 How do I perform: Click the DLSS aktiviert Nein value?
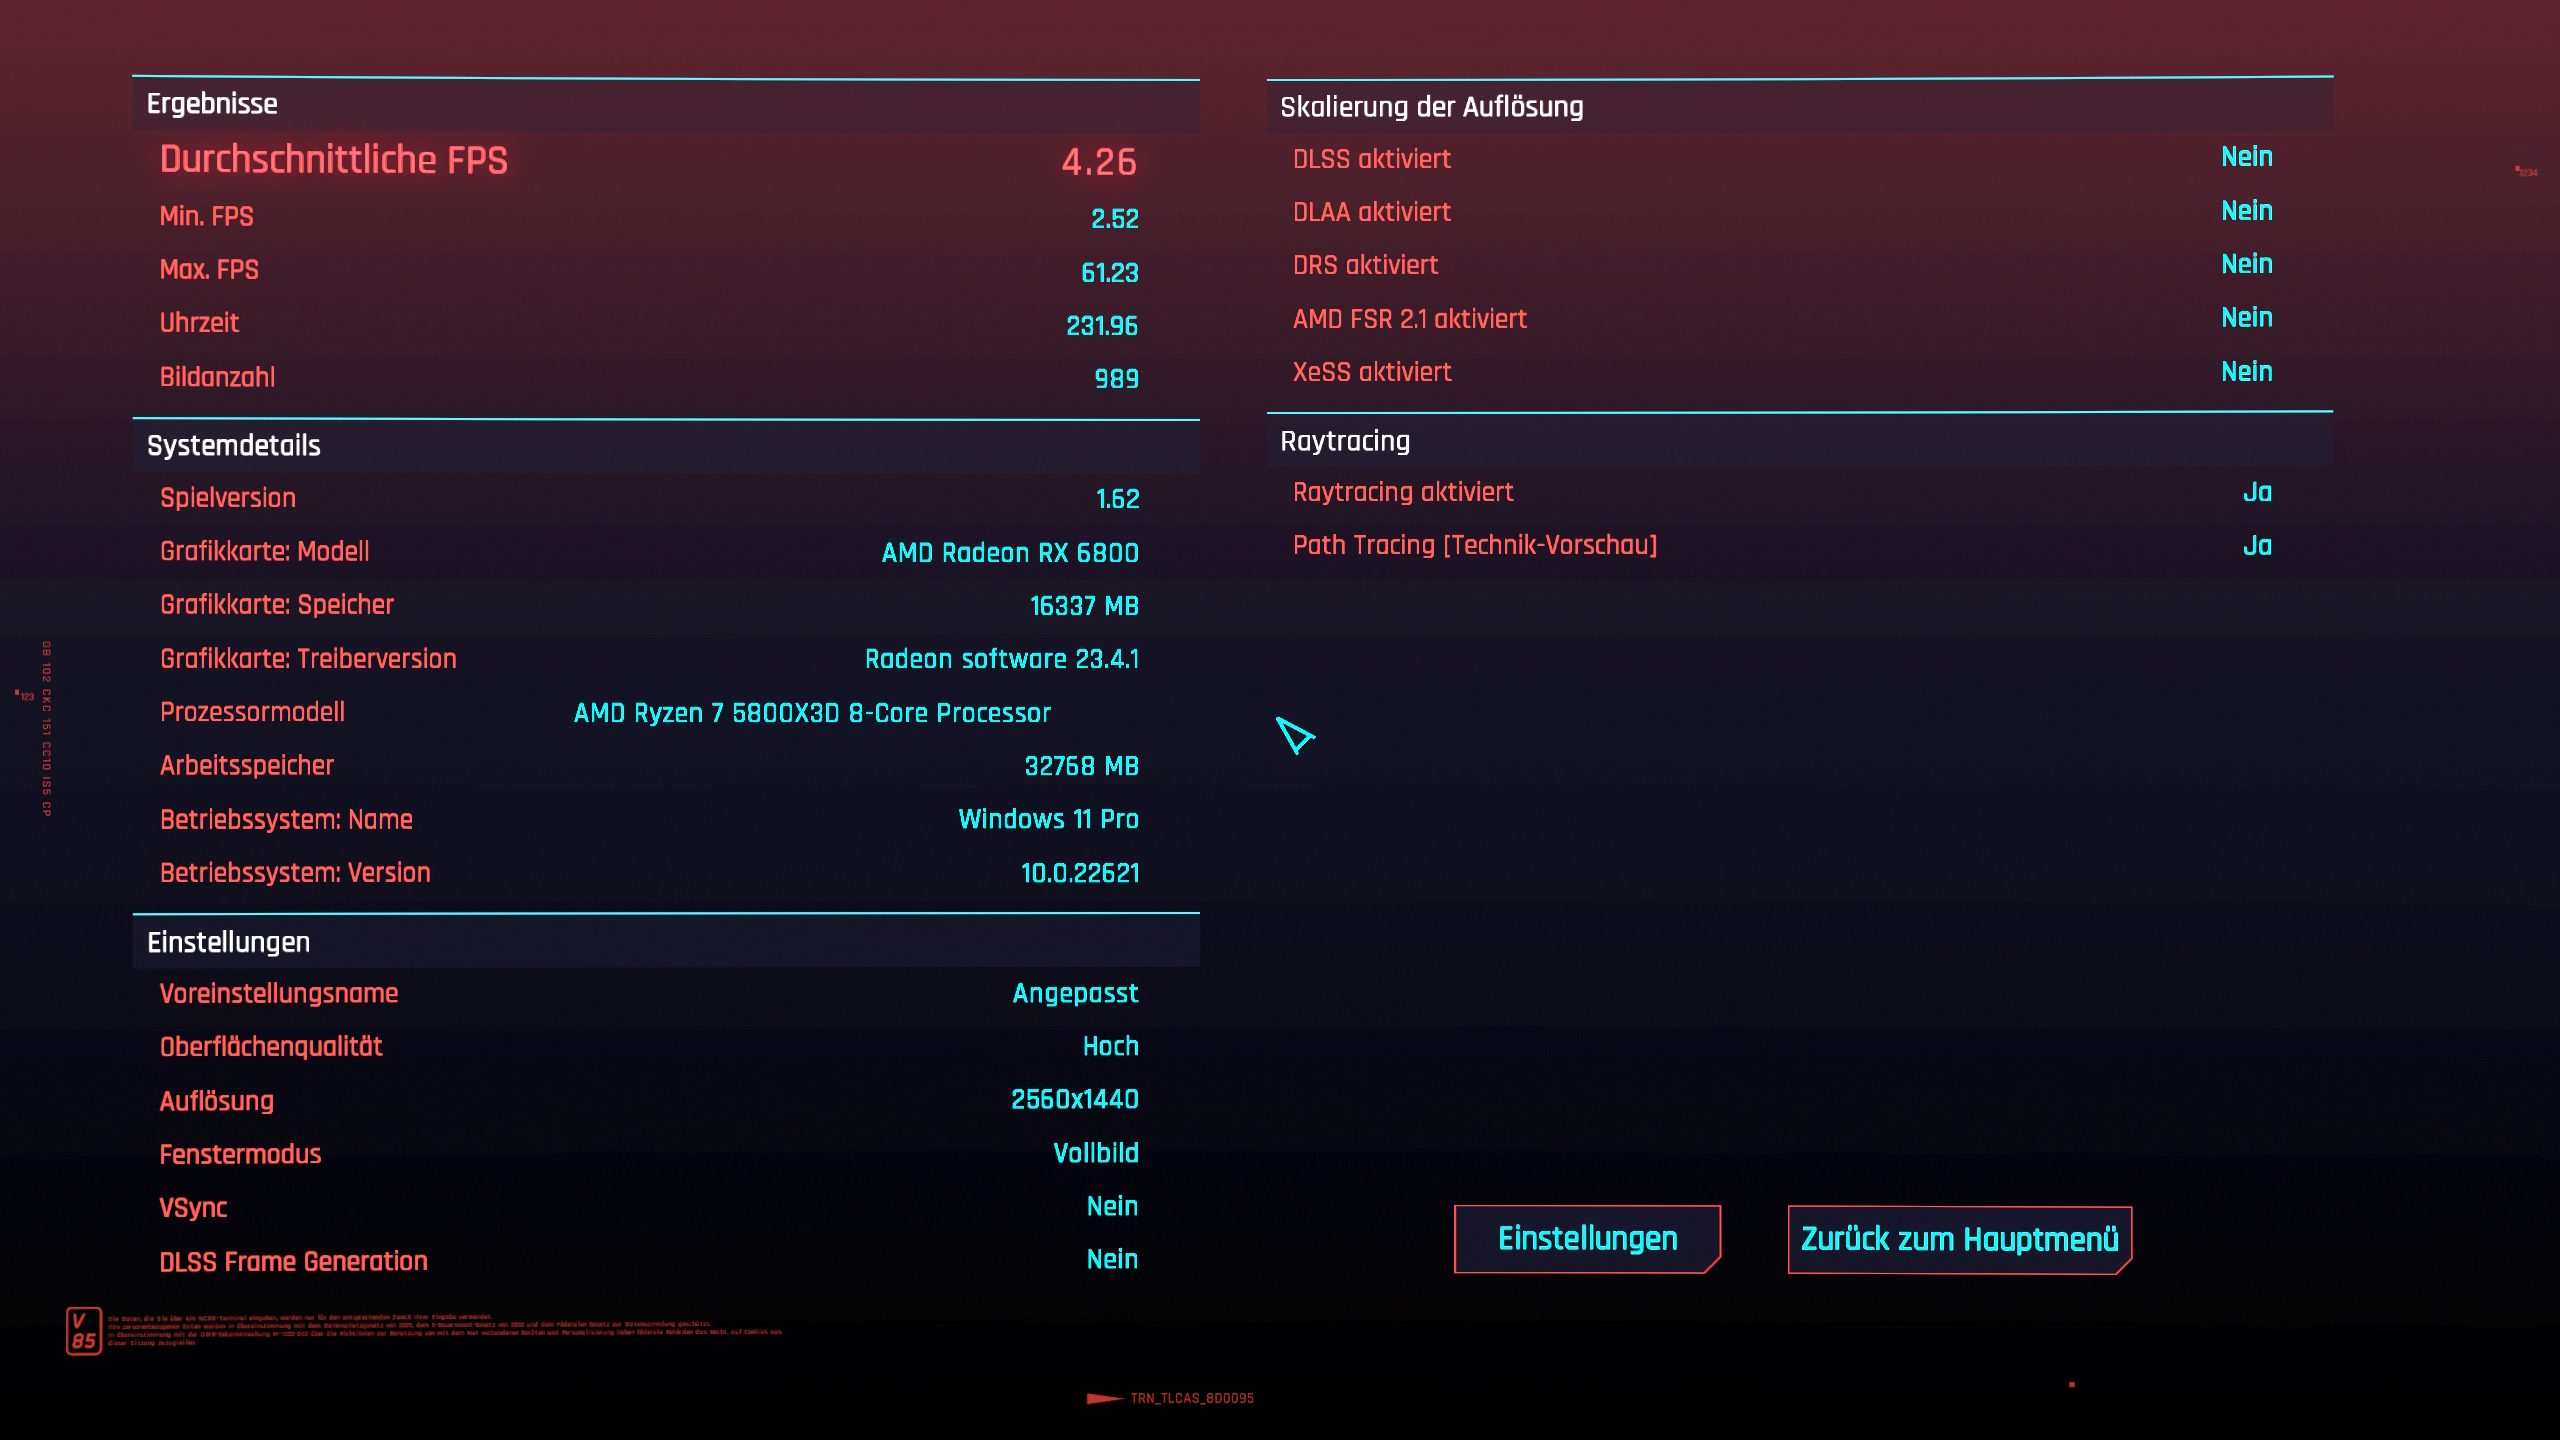2246,157
